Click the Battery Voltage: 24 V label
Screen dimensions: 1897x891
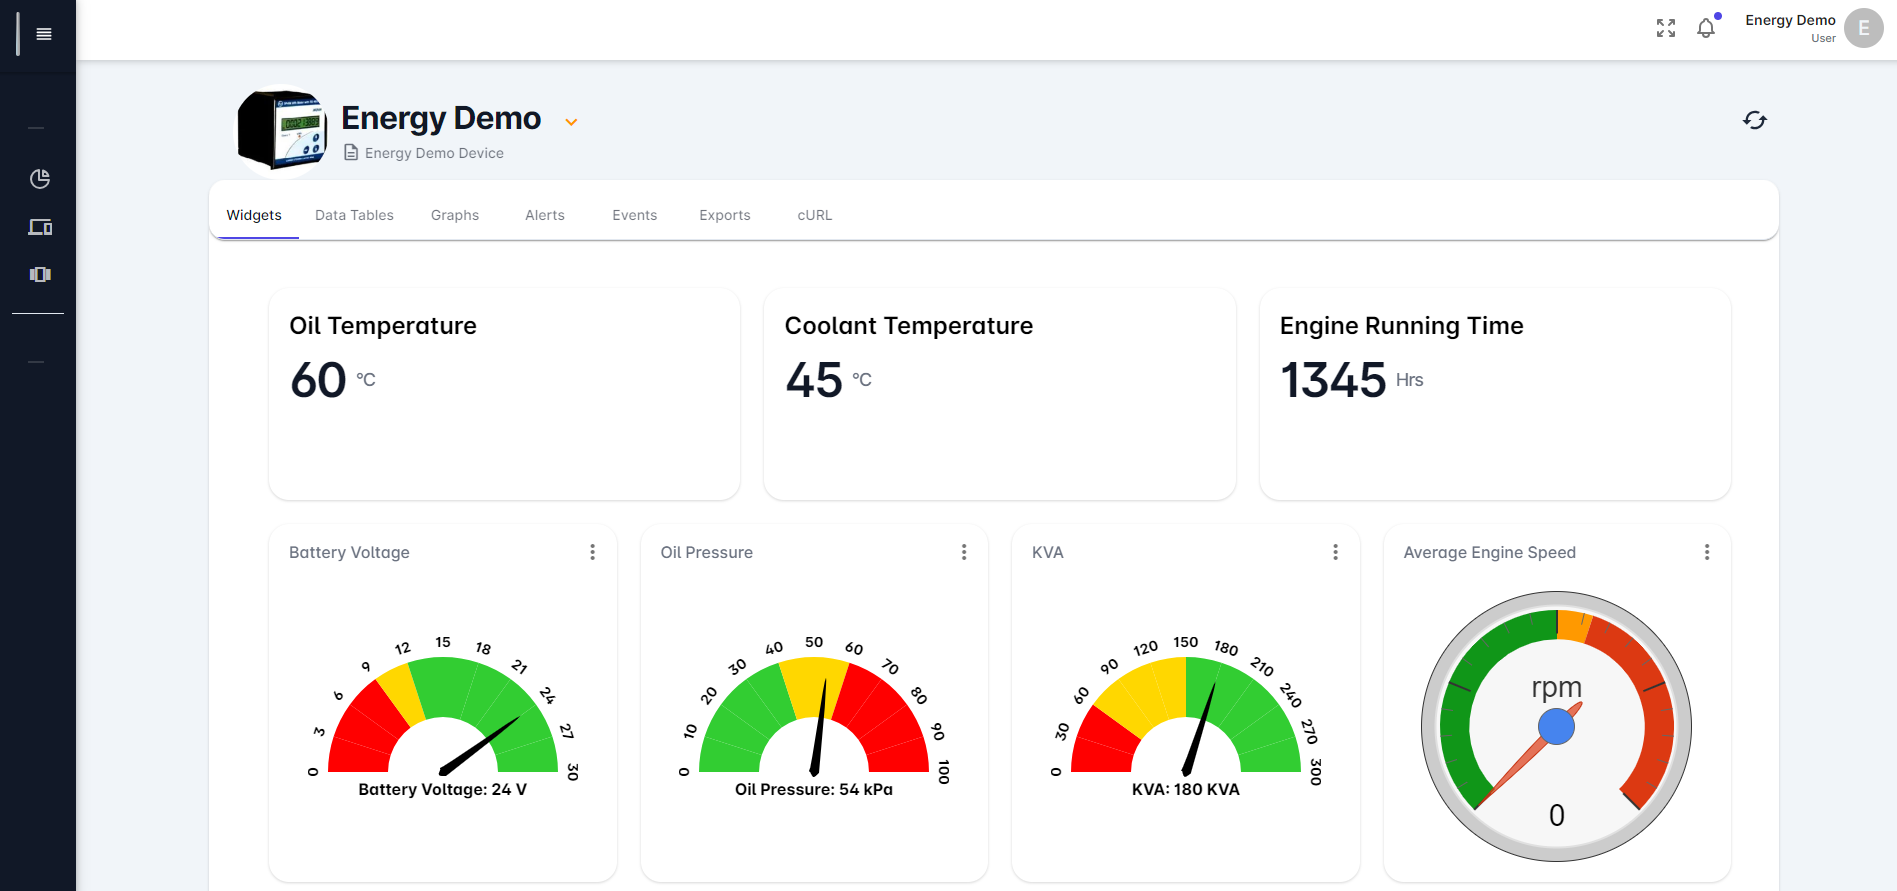443,789
